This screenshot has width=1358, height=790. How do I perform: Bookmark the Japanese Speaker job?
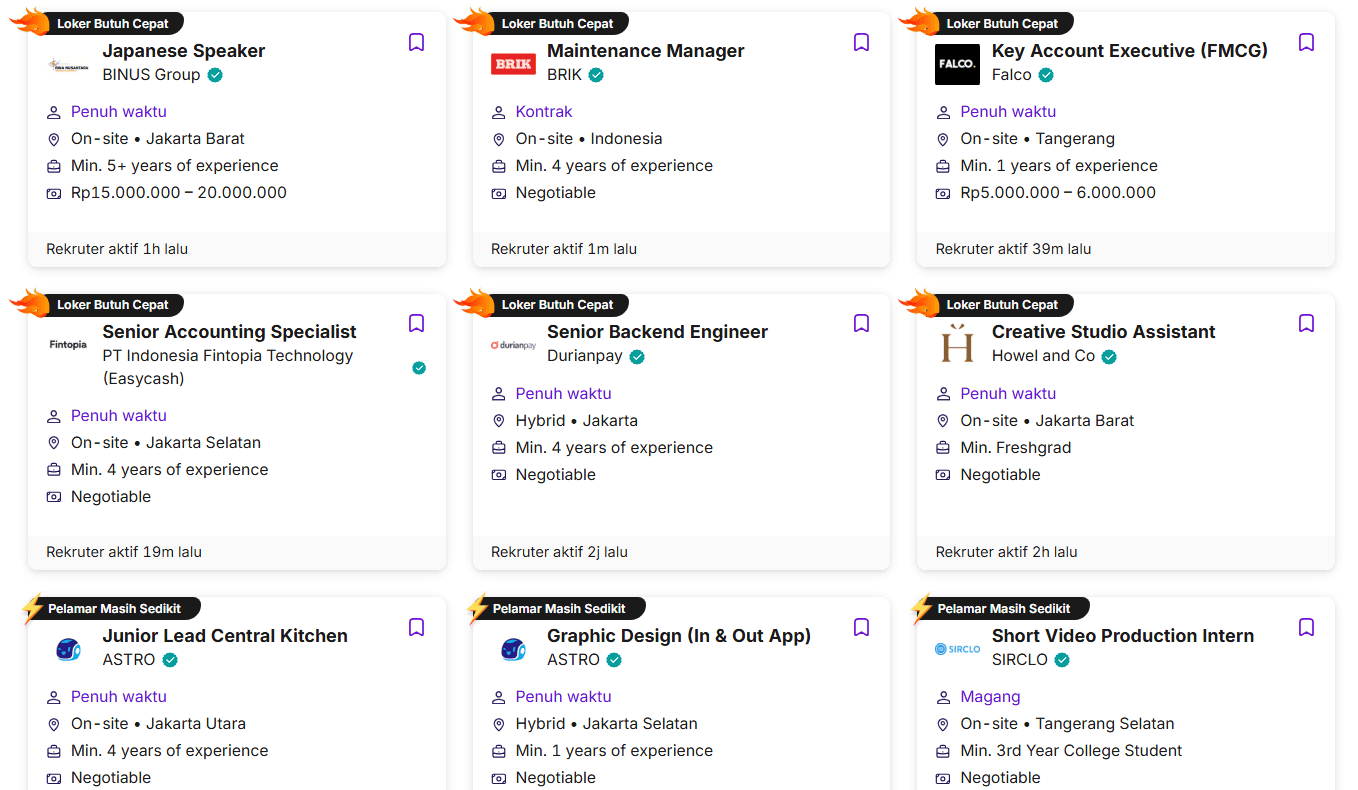417,42
